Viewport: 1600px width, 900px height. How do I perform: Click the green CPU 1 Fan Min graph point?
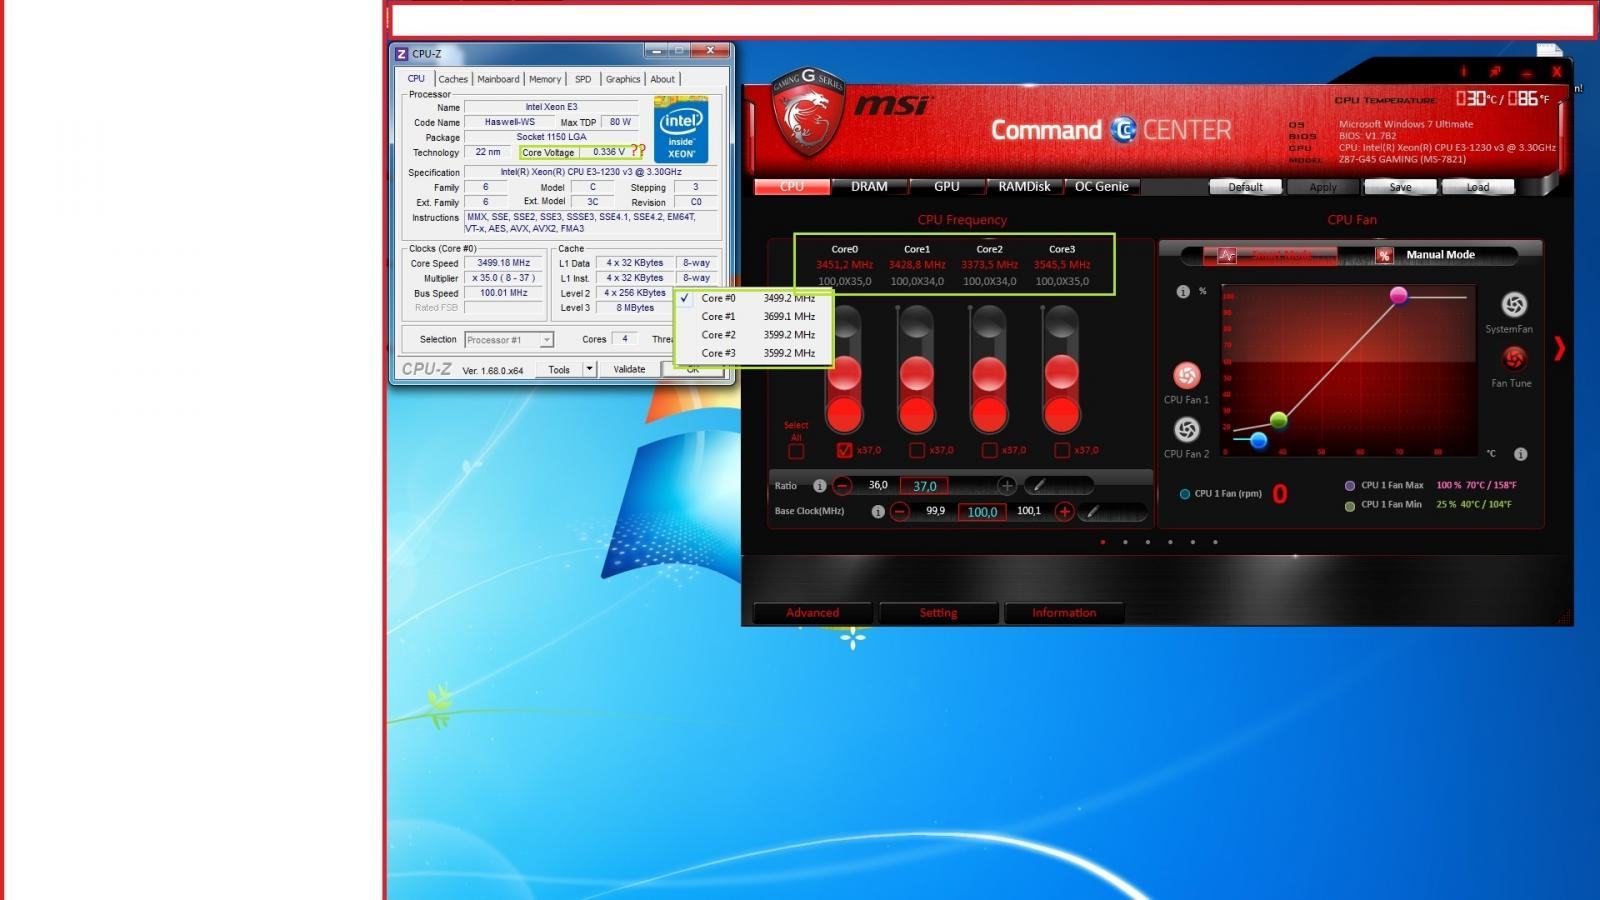1278,420
